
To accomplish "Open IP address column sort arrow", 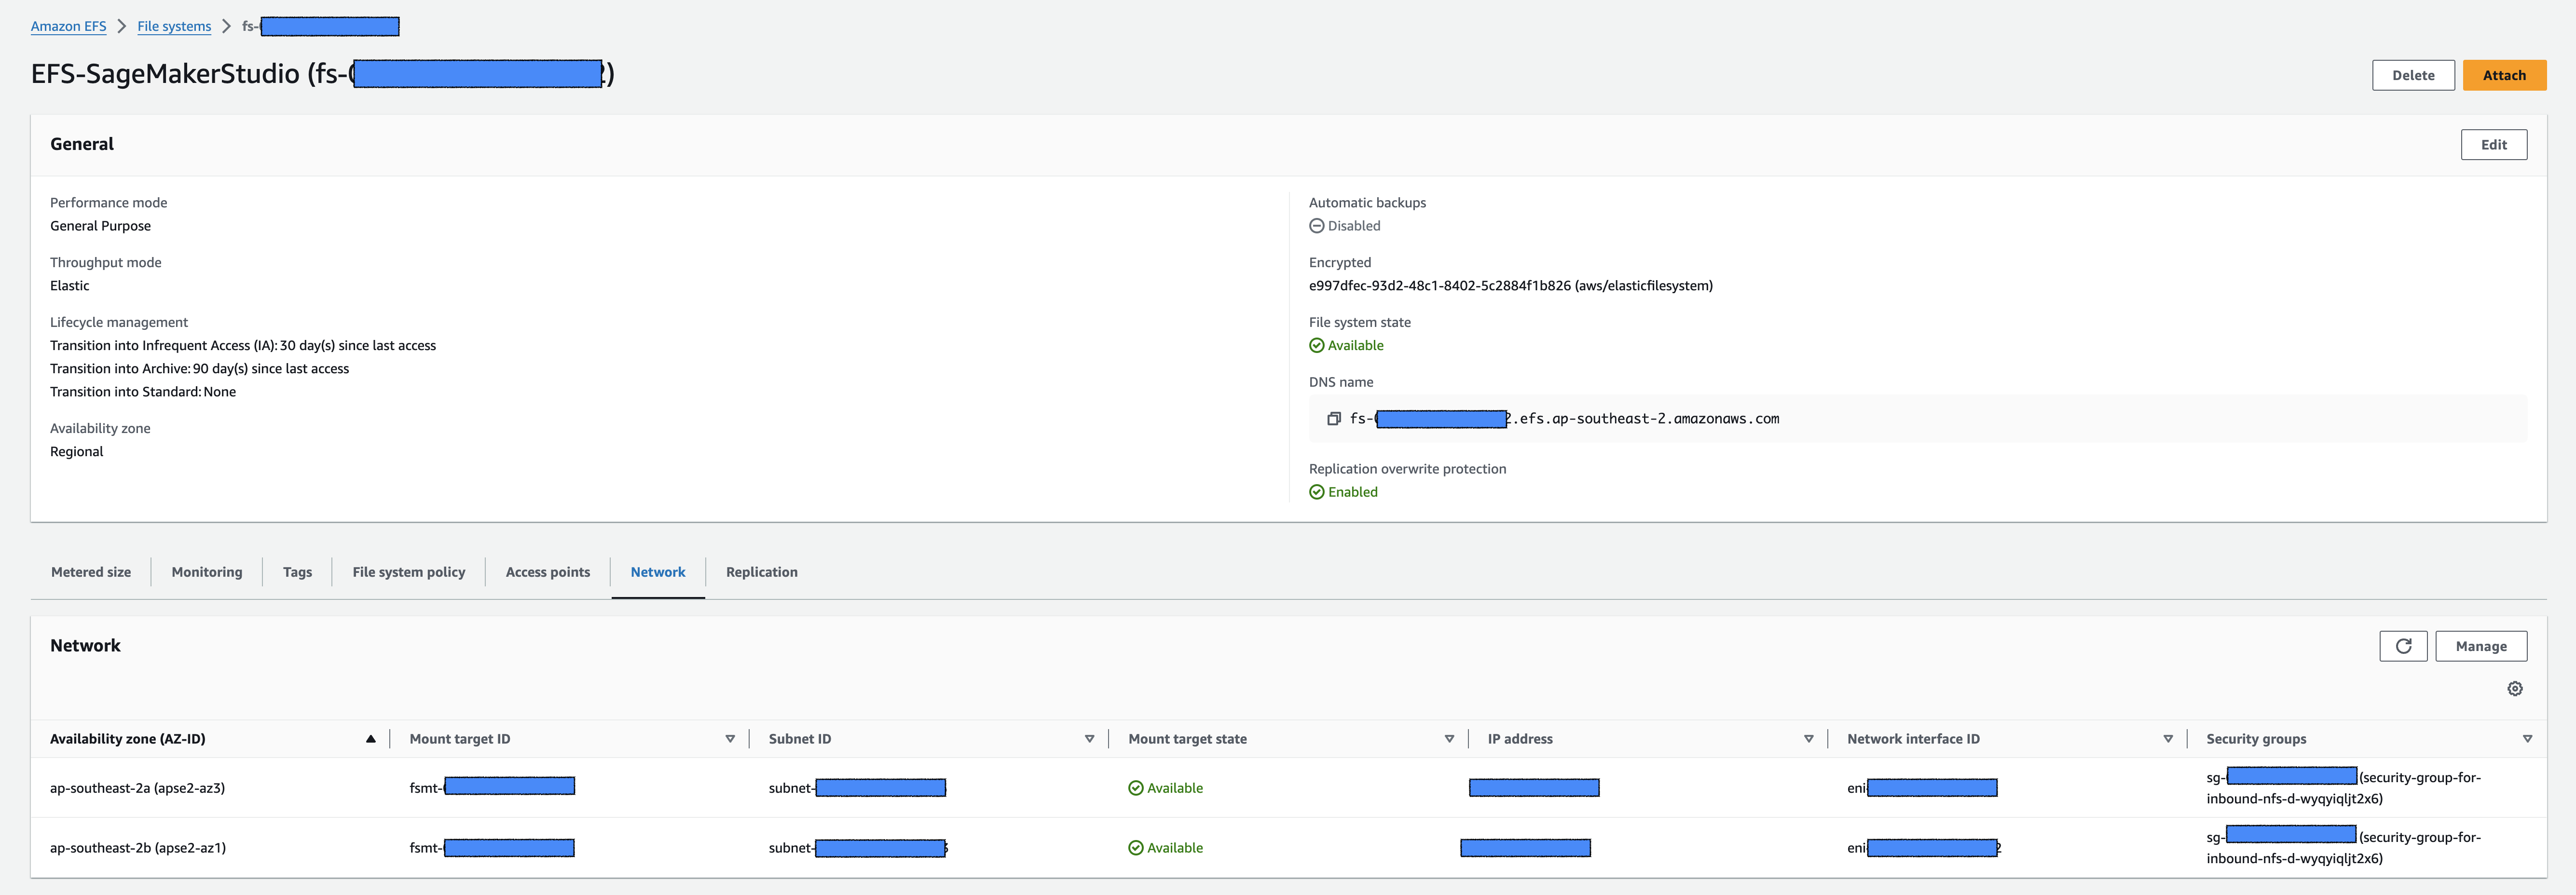I will pos(1808,739).
